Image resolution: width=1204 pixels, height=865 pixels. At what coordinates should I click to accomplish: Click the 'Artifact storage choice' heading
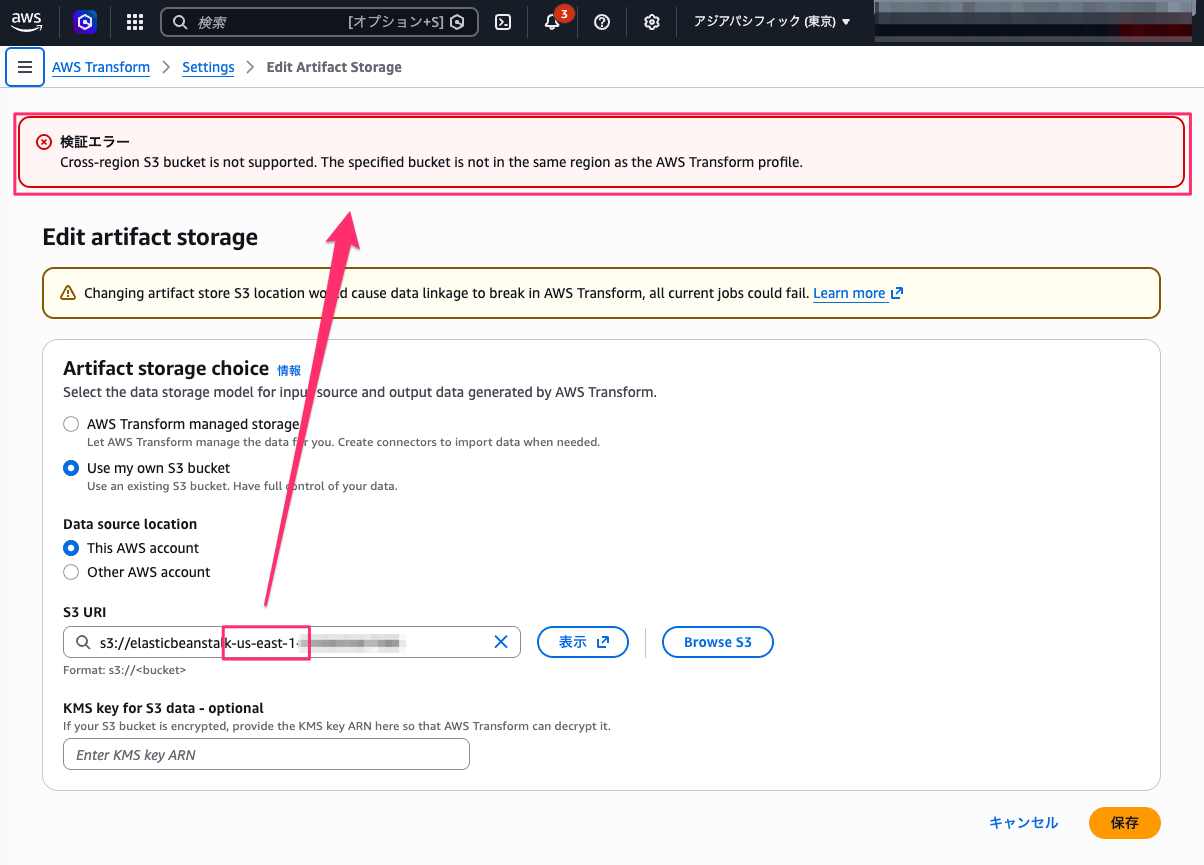pos(166,368)
